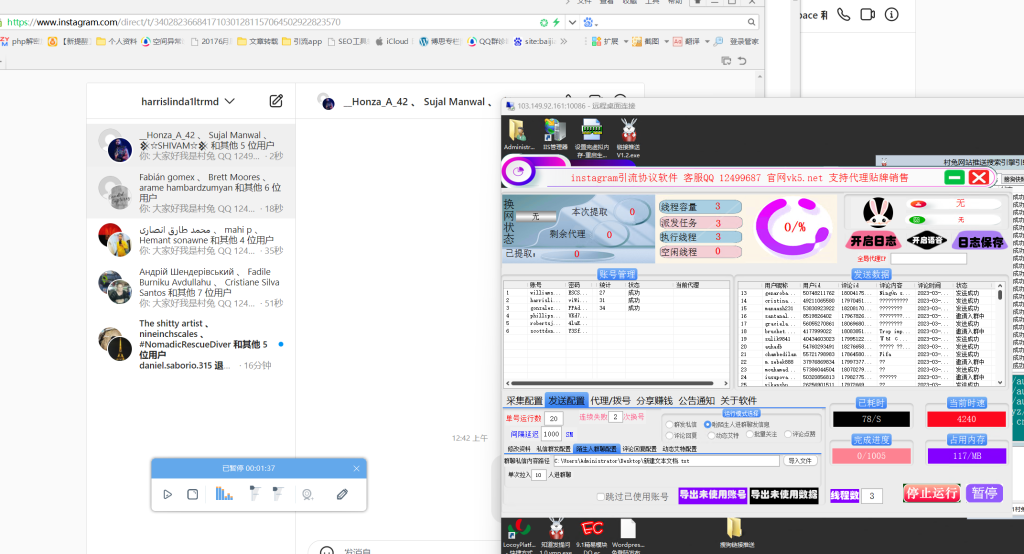1024x554 pixels.
Task: Open 评论回复配置 sub-tab
Action: click(639, 449)
